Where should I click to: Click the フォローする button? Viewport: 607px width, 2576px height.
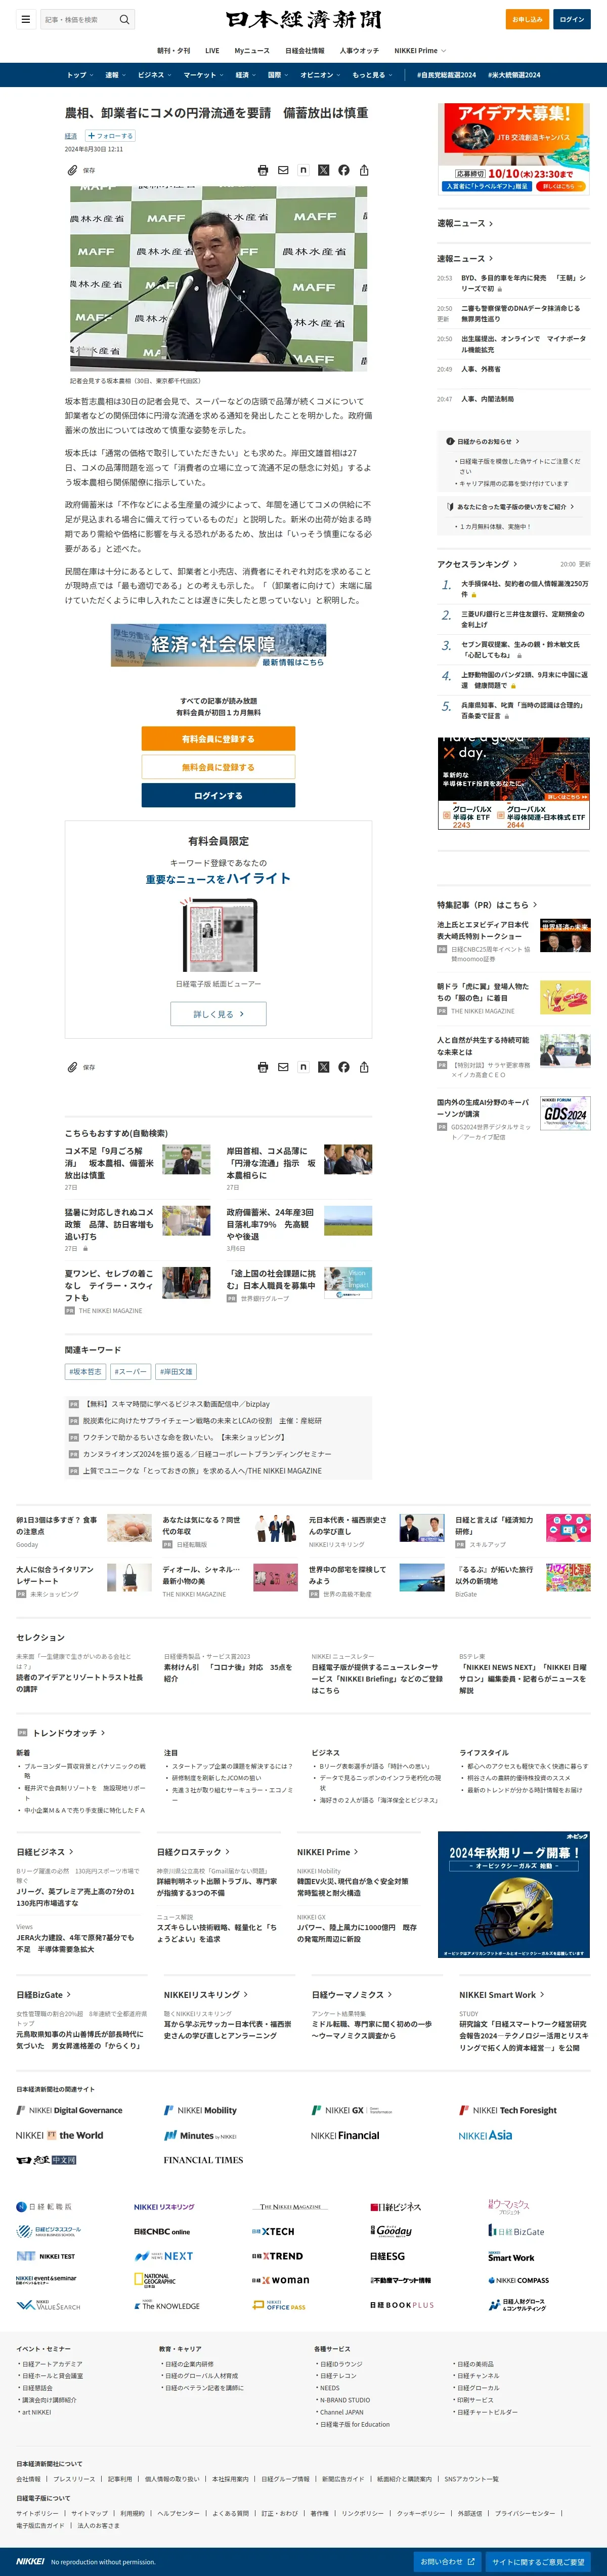pos(110,136)
